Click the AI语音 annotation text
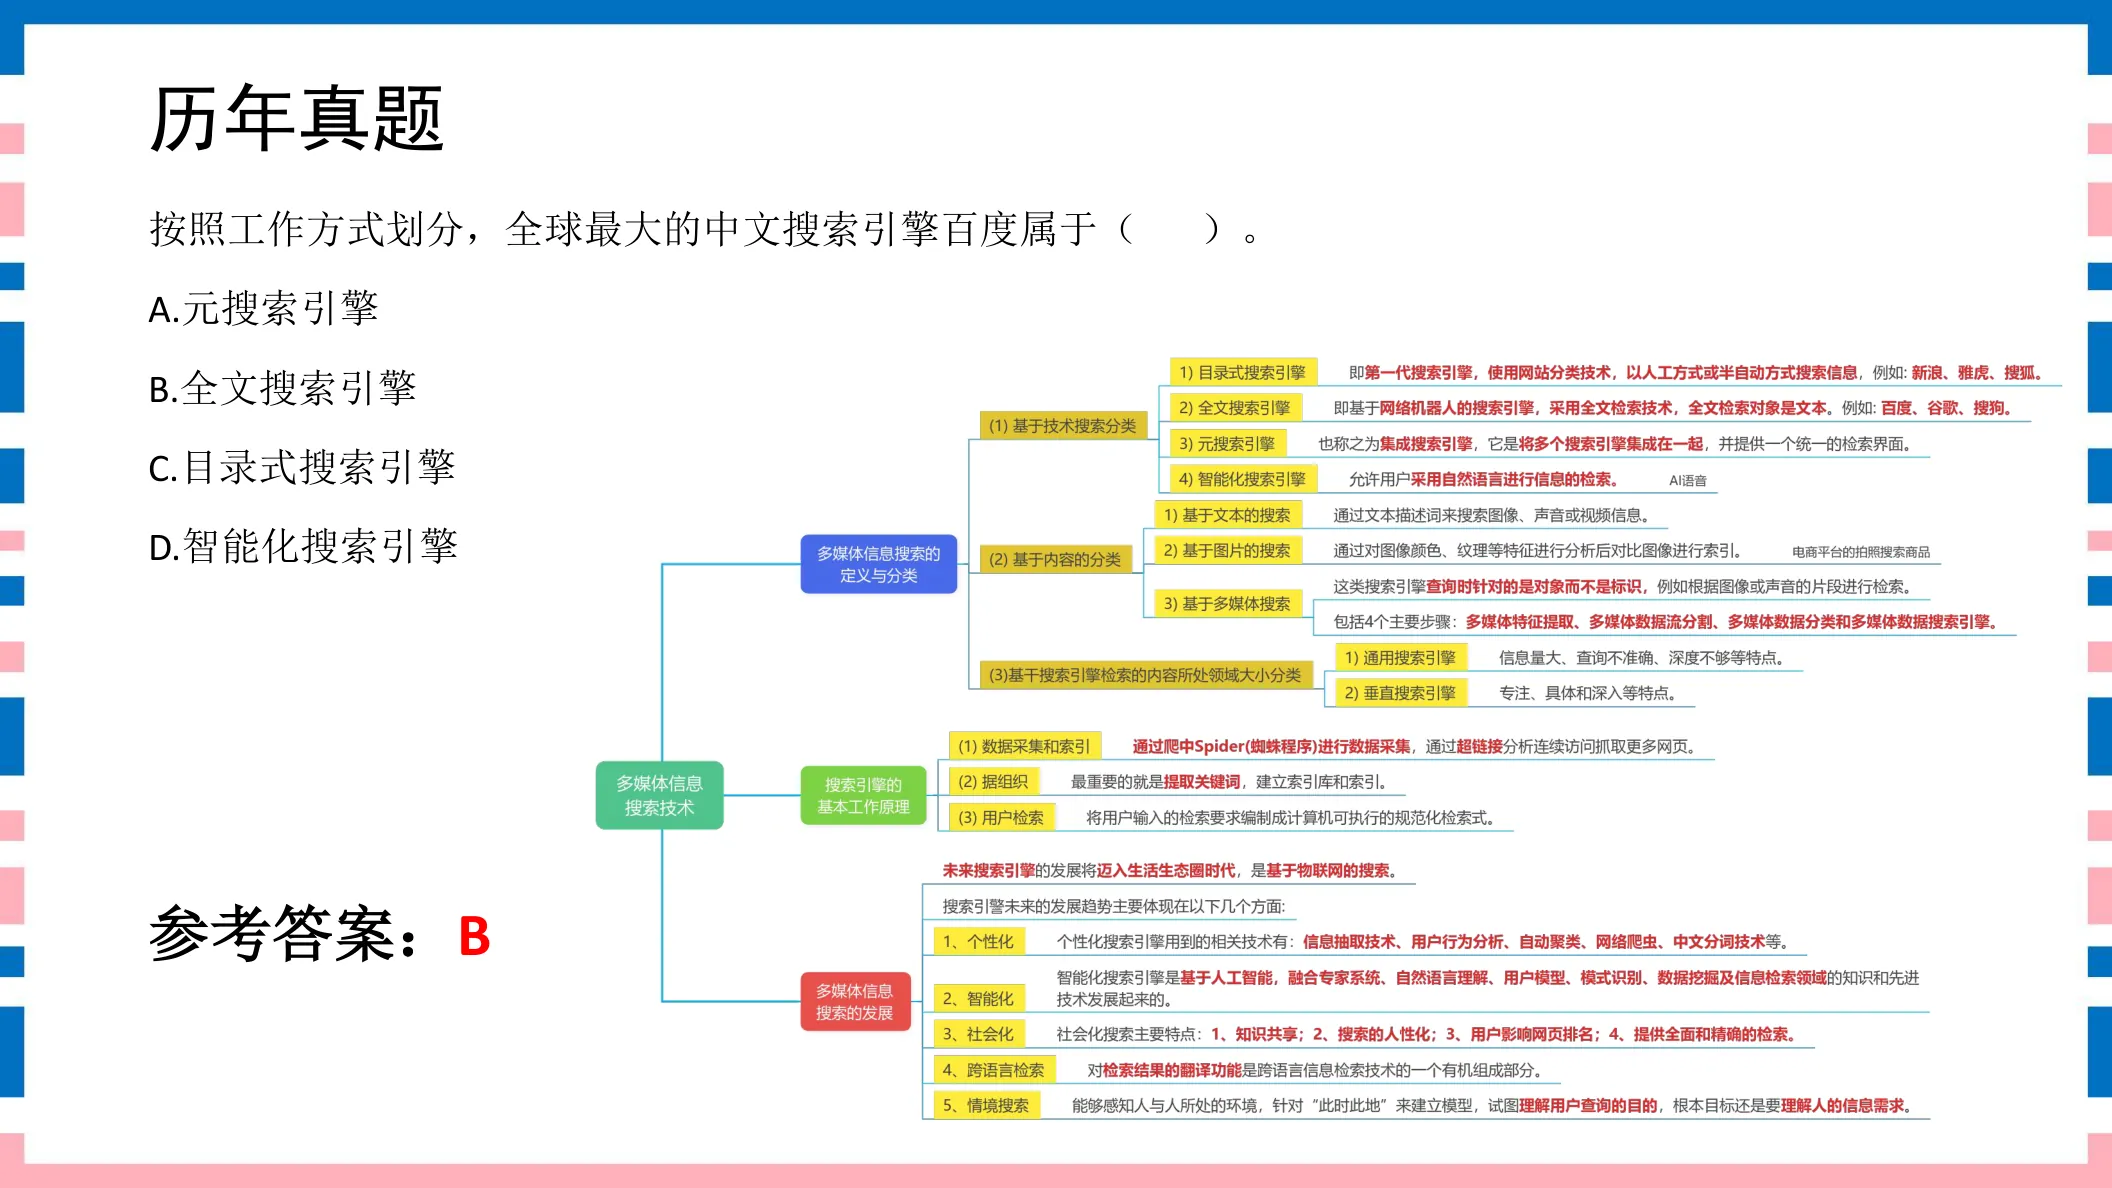 pos(1688,481)
